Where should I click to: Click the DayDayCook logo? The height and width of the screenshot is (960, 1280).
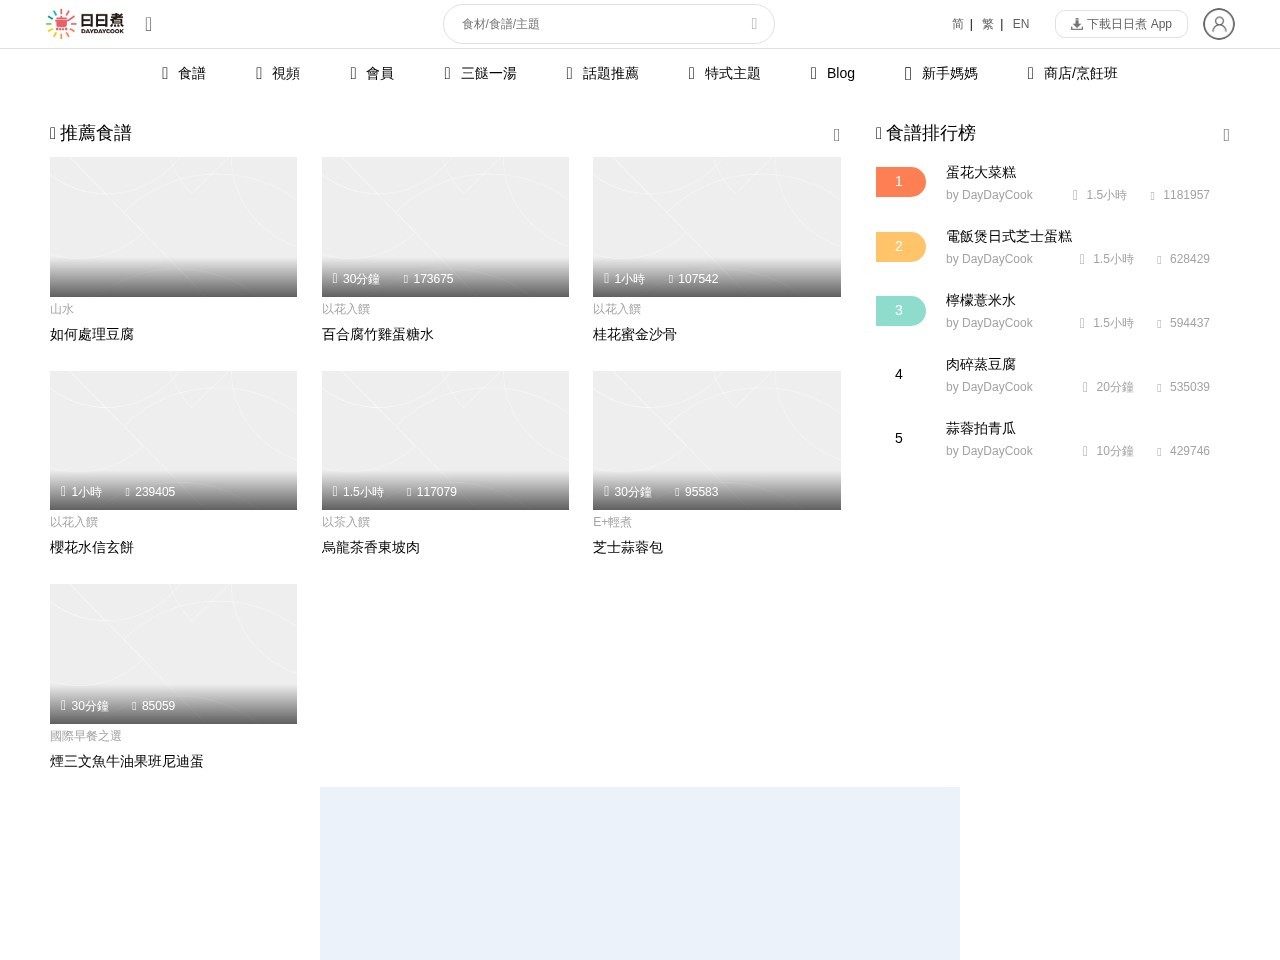click(x=85, y=24)
